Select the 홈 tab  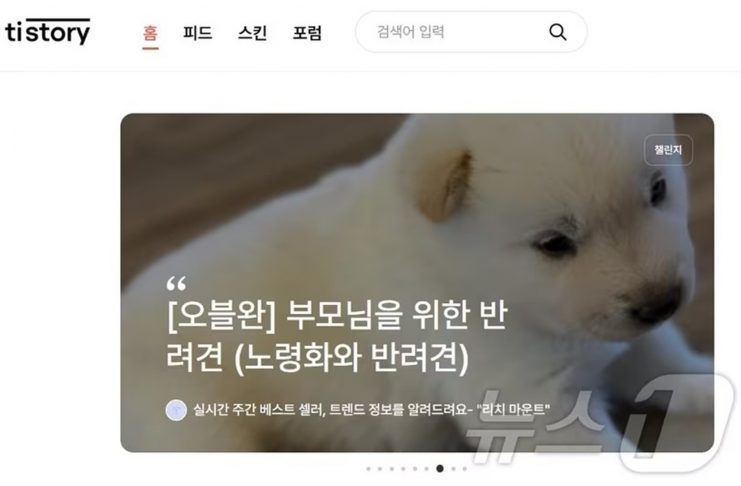tap(150, 33)
